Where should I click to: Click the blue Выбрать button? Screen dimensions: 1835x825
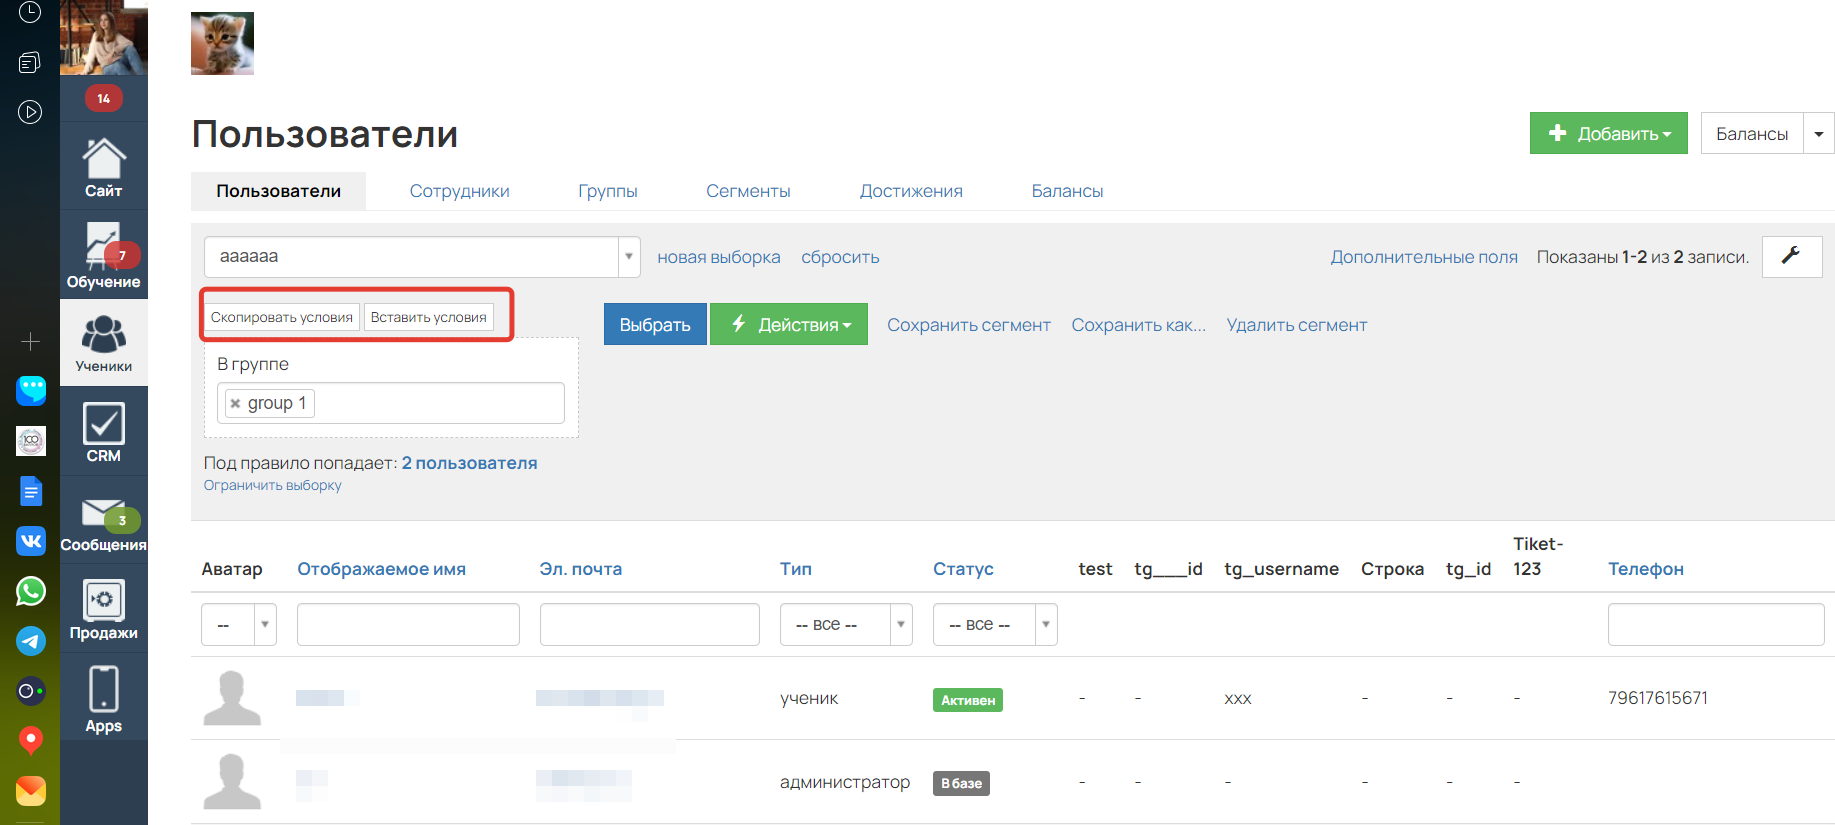coord(655,325)
